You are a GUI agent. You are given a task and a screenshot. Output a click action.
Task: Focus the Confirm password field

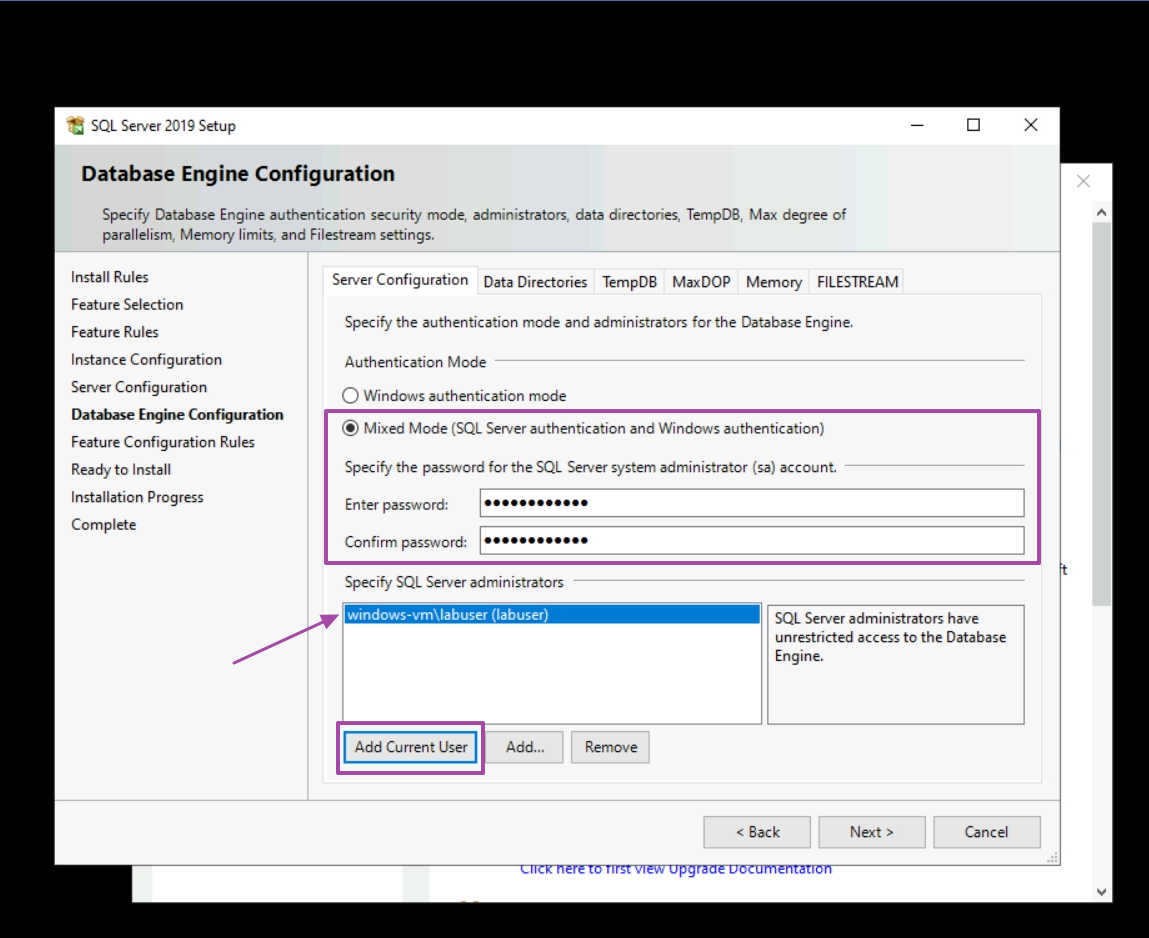coord(752,541)
